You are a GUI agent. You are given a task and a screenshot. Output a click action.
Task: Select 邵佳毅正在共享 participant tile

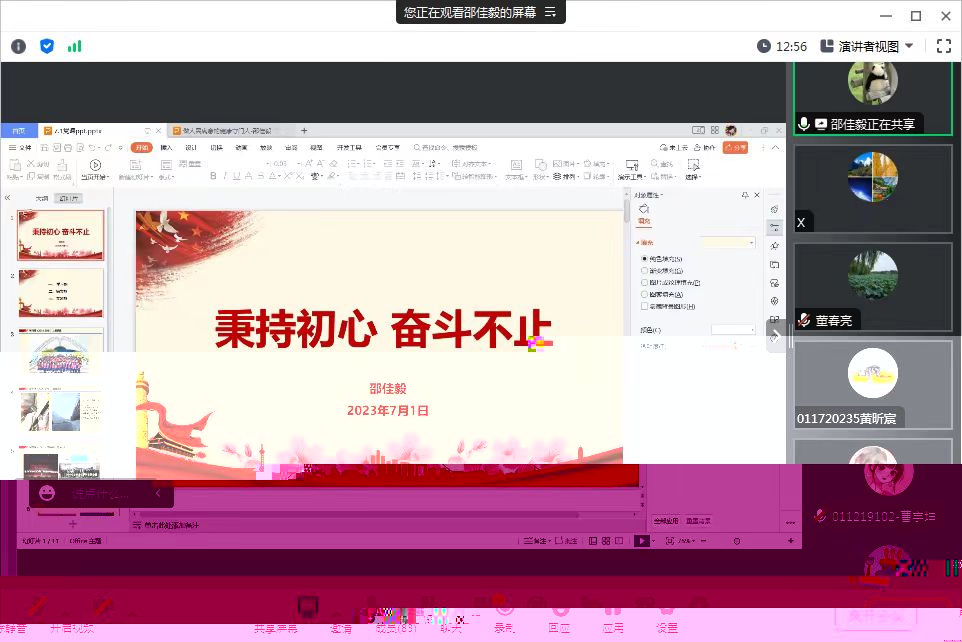coord(872,98)
